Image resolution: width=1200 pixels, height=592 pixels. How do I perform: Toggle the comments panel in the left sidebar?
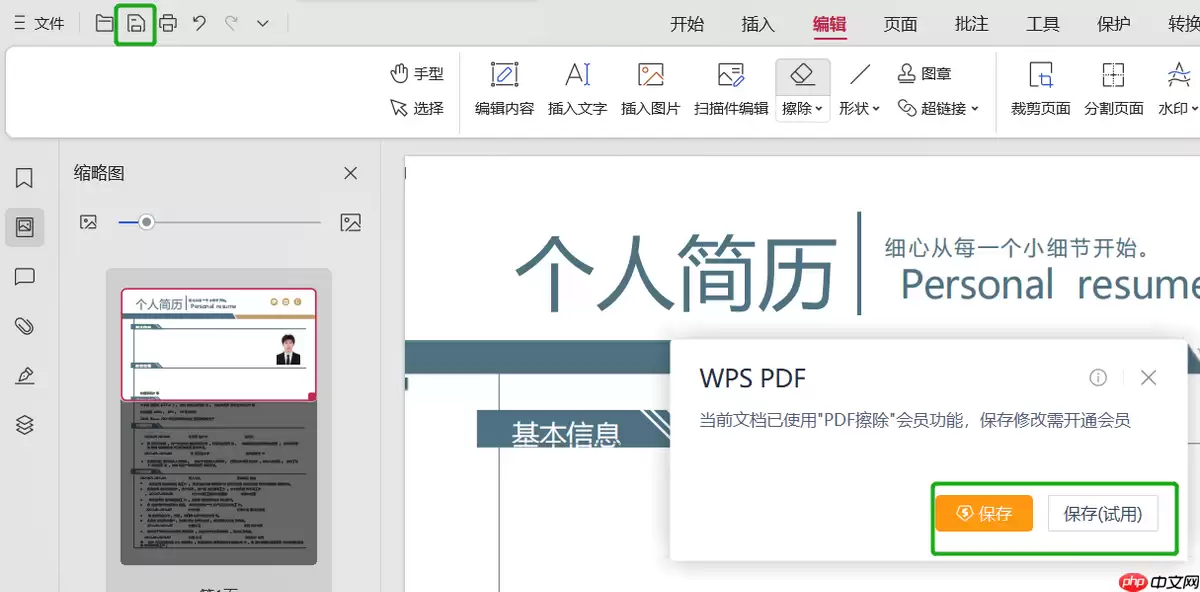pyautogui.click(x=24, y=277)
